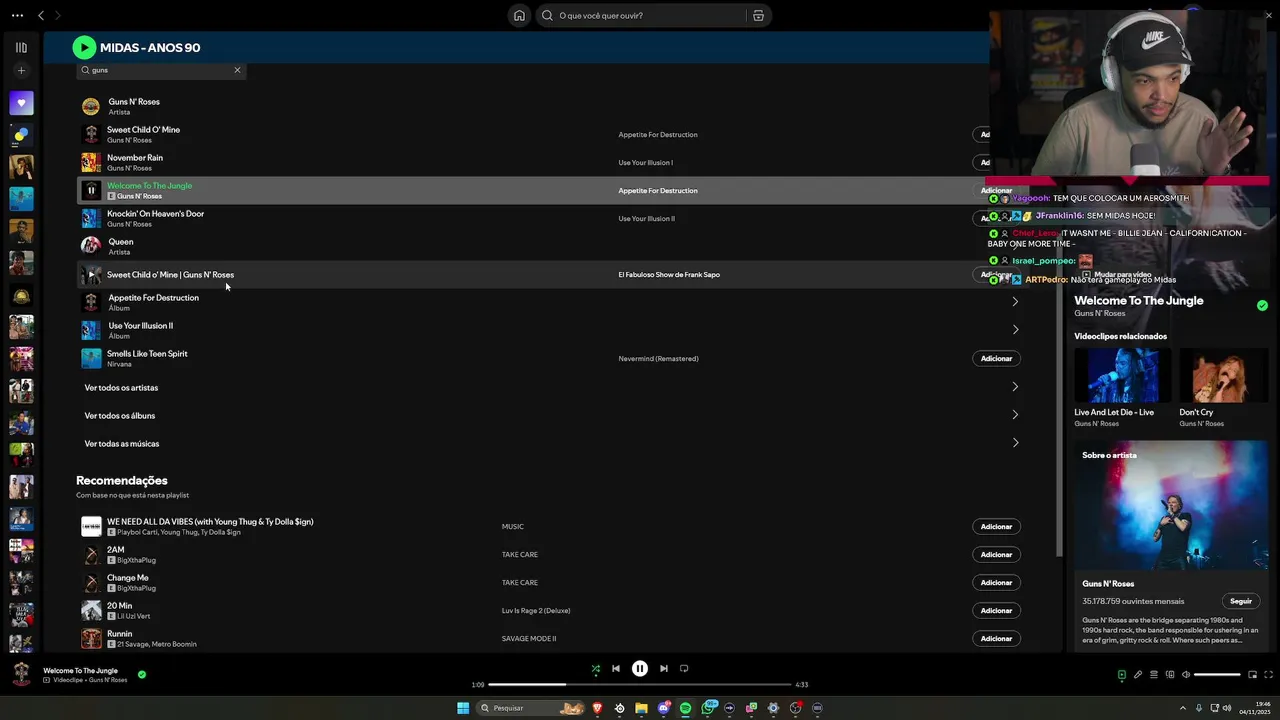Image resolution: width=1280 pixels, height=720 pixels.
Task: Expand 'Ver todos os álbuns'
Action: [1015, 415]
